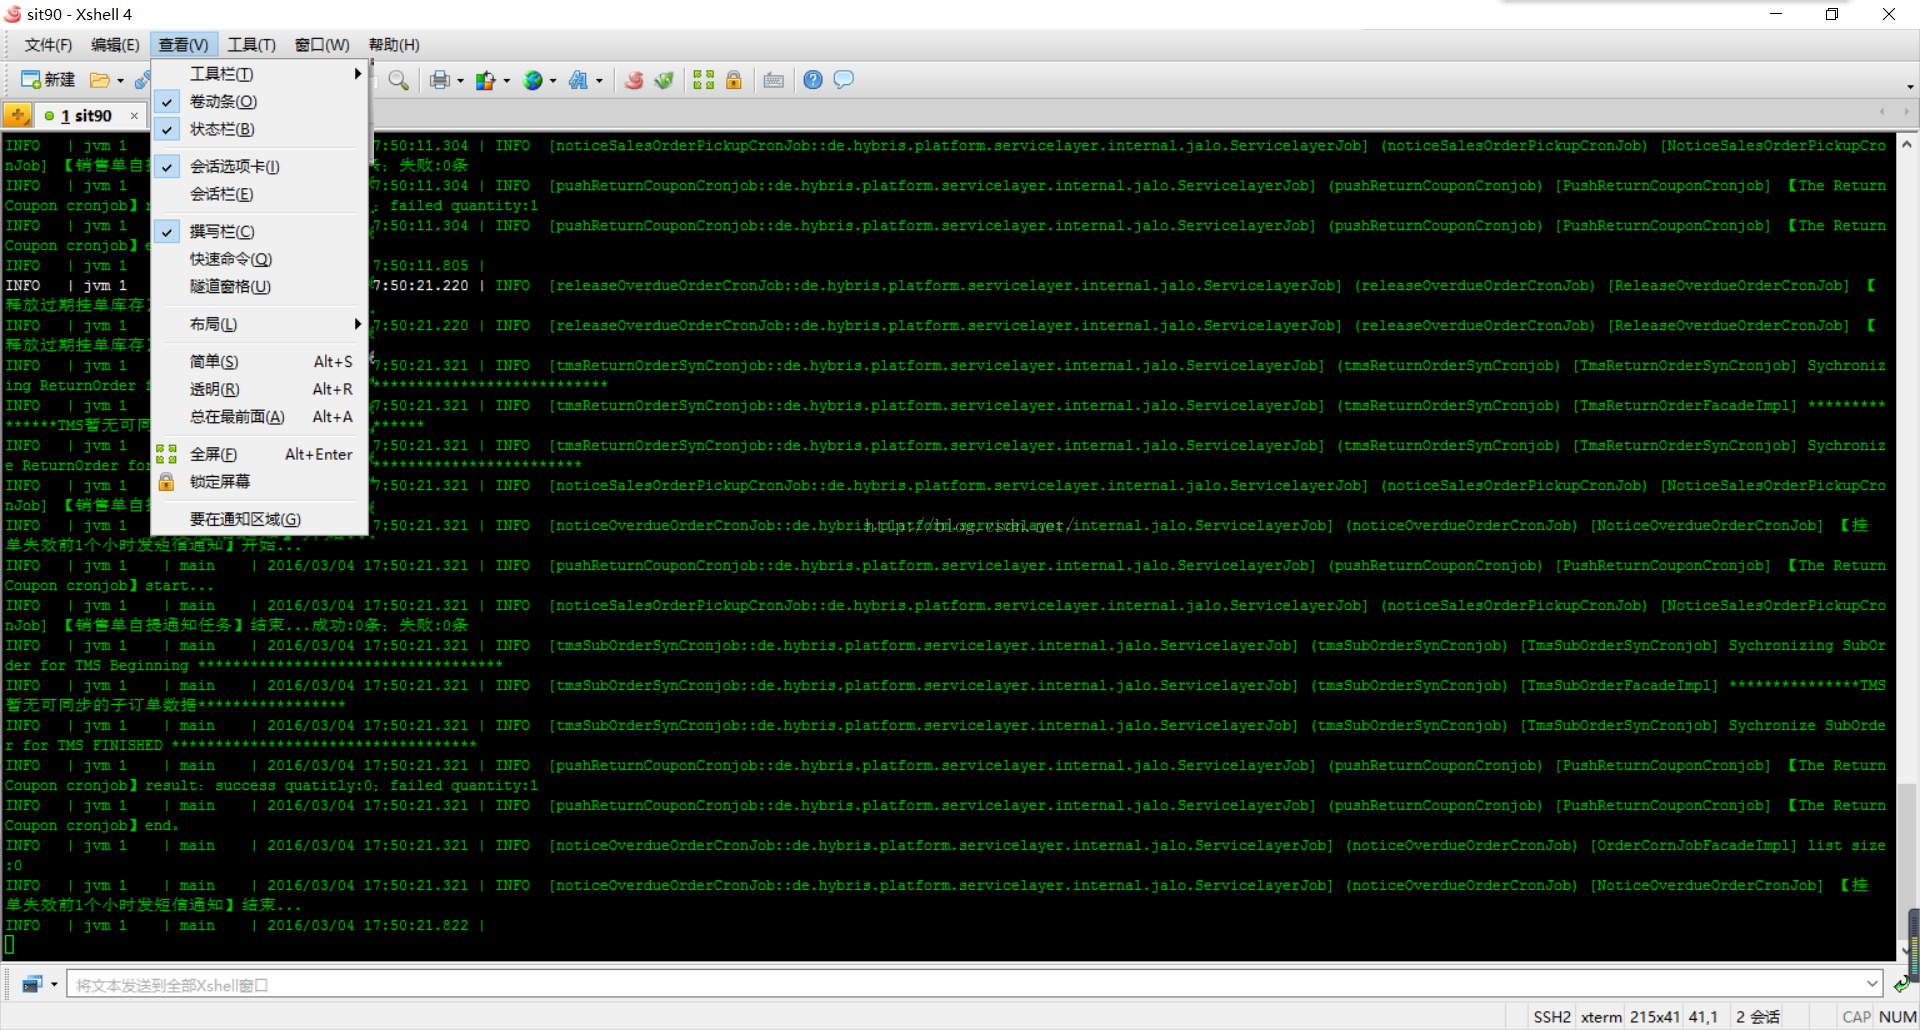Click the tab bar scroll-left arrow
This screenshot has height=1030, width=1920.
[x=1882, y=112]
